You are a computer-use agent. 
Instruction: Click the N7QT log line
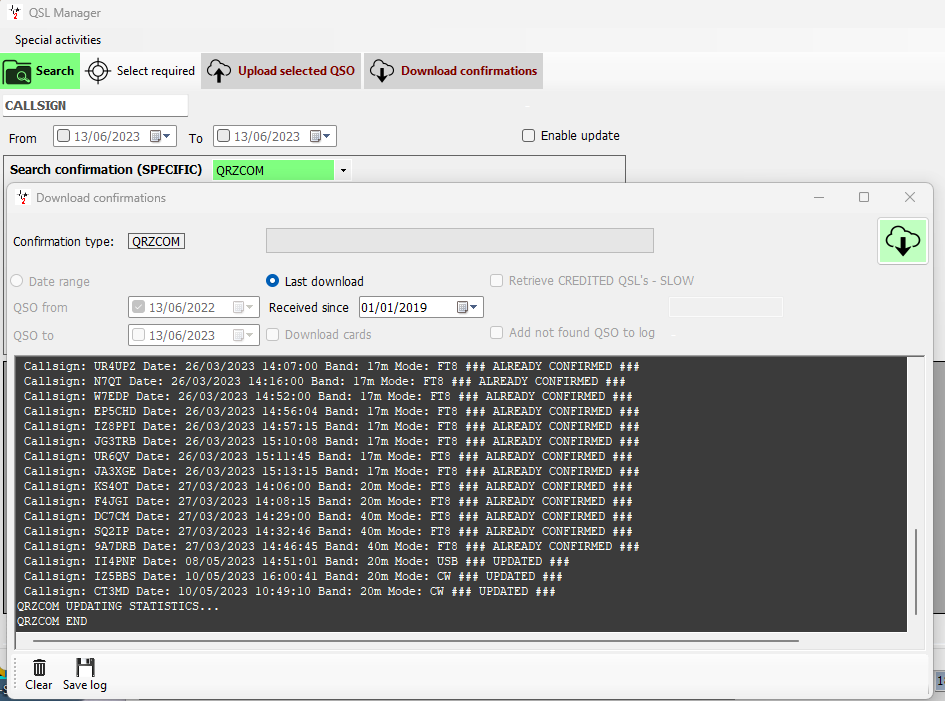(324, 381)
